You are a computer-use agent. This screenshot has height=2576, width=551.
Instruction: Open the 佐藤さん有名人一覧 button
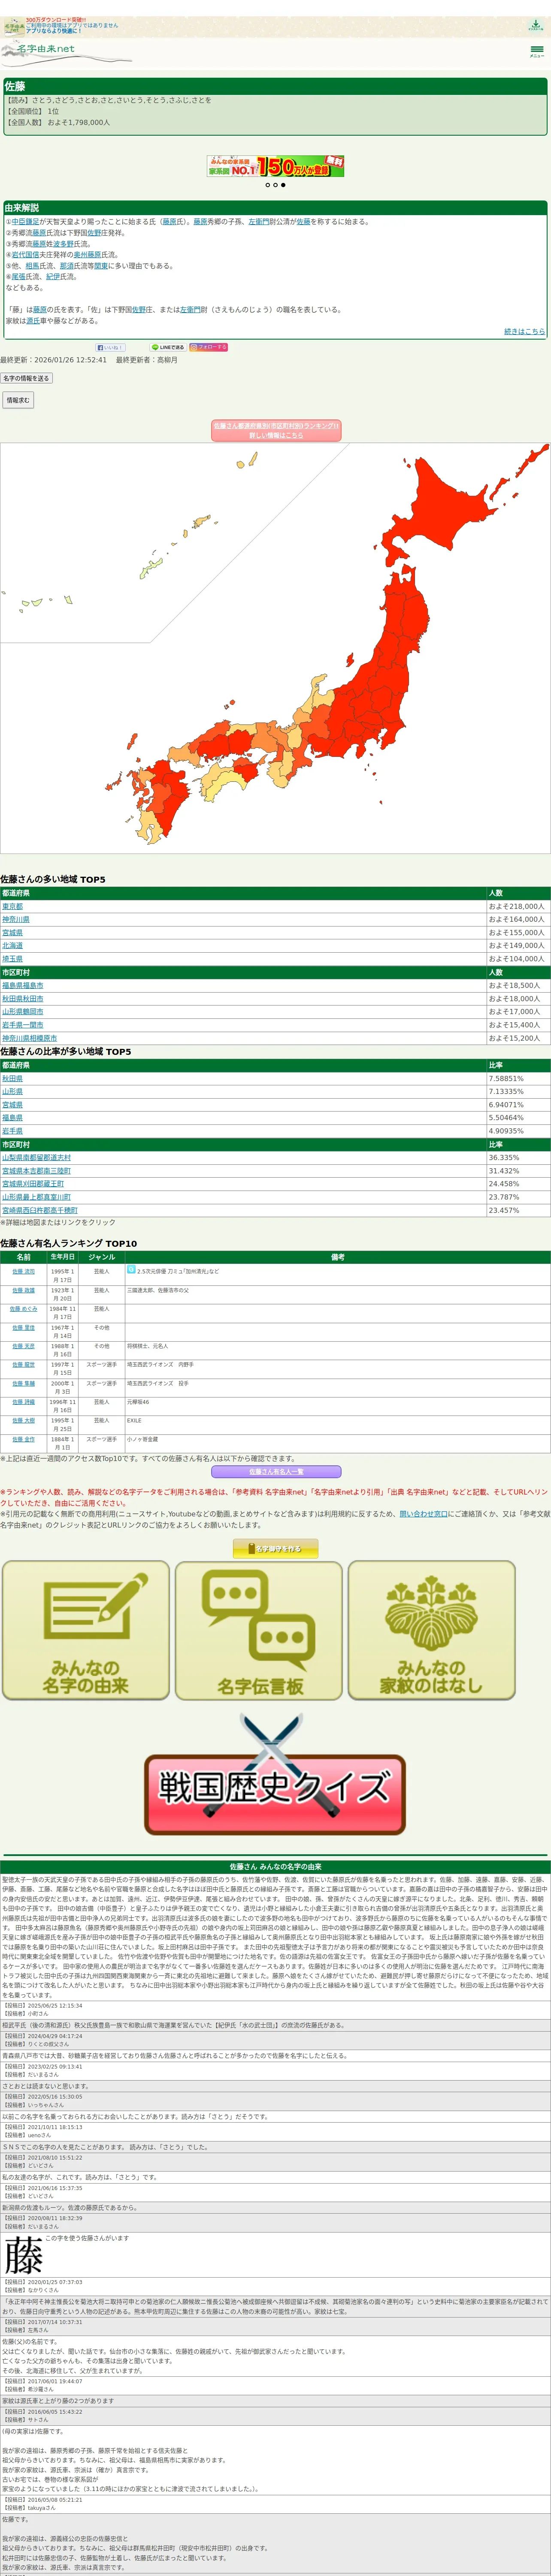tap(276, 1472)
